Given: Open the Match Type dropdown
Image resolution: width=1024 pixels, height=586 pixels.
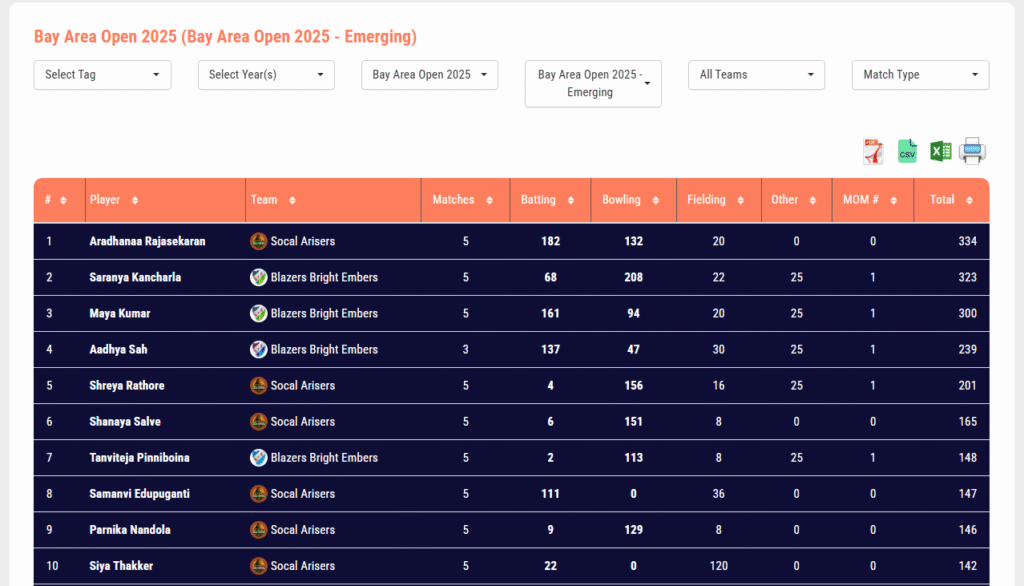Looking at the screenshot, I should [920, 75].
